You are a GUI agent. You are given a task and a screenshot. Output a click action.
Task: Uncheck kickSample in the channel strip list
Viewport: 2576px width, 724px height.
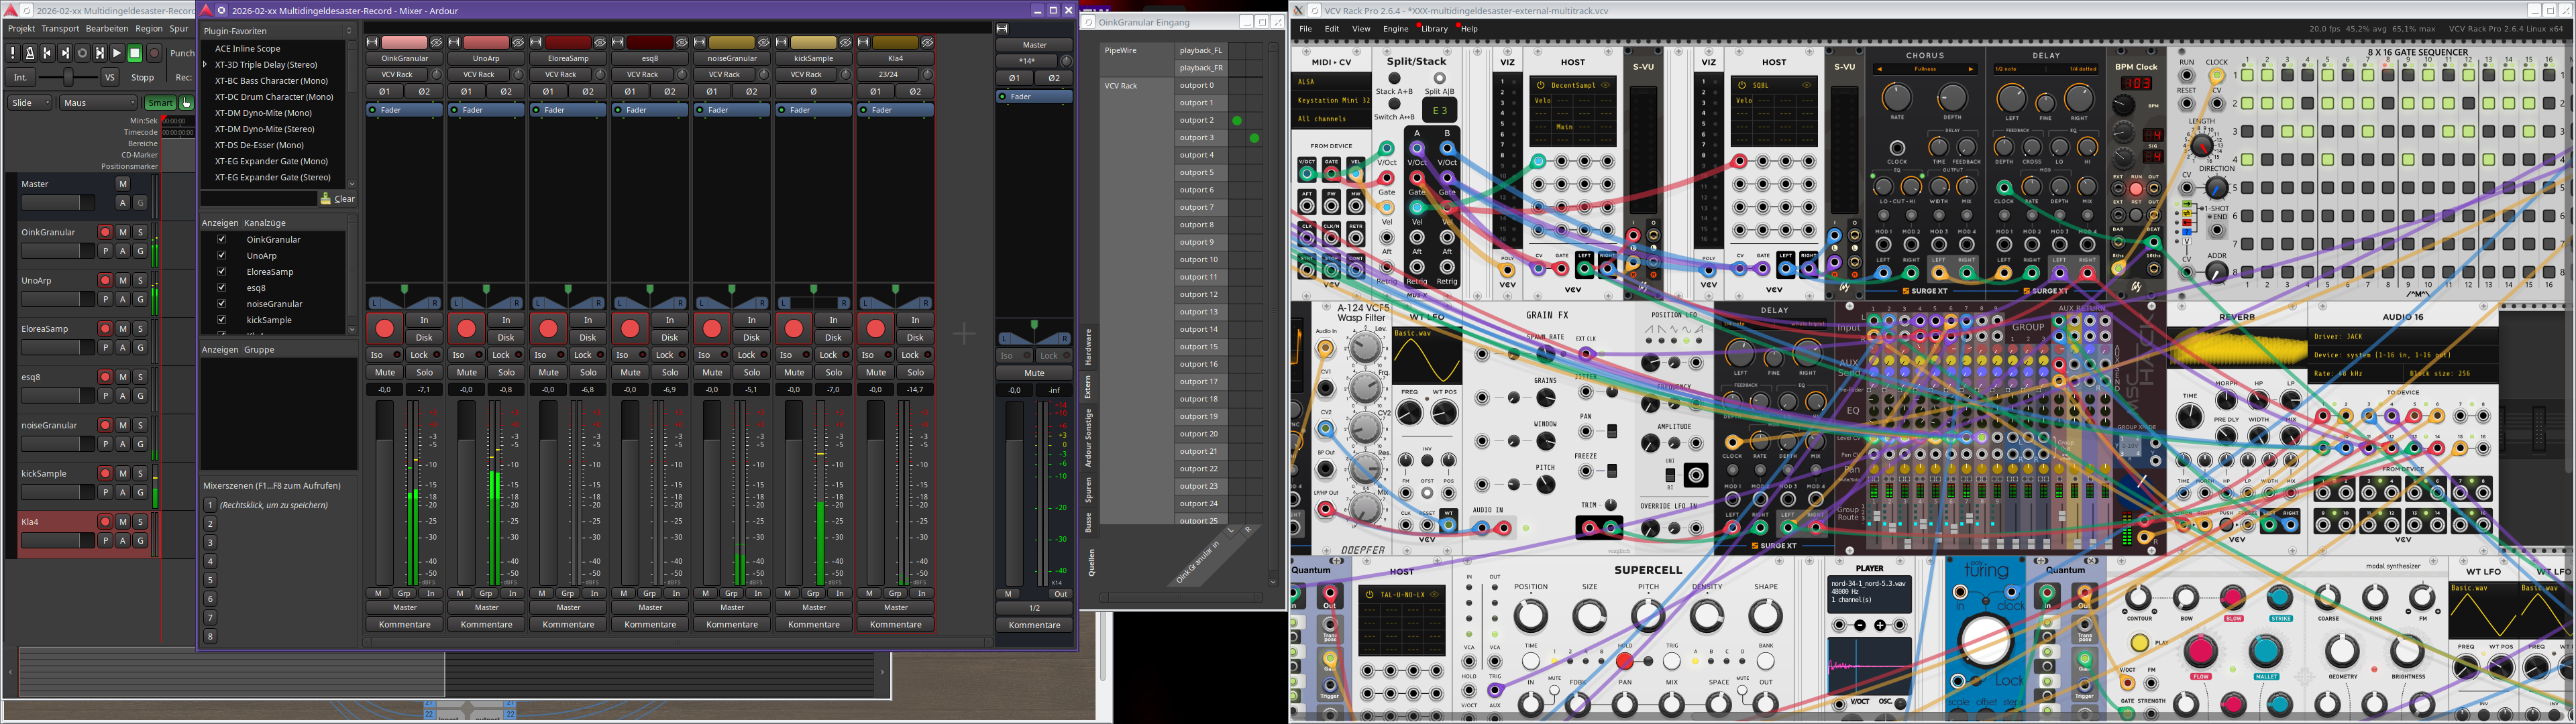(222, 320)
